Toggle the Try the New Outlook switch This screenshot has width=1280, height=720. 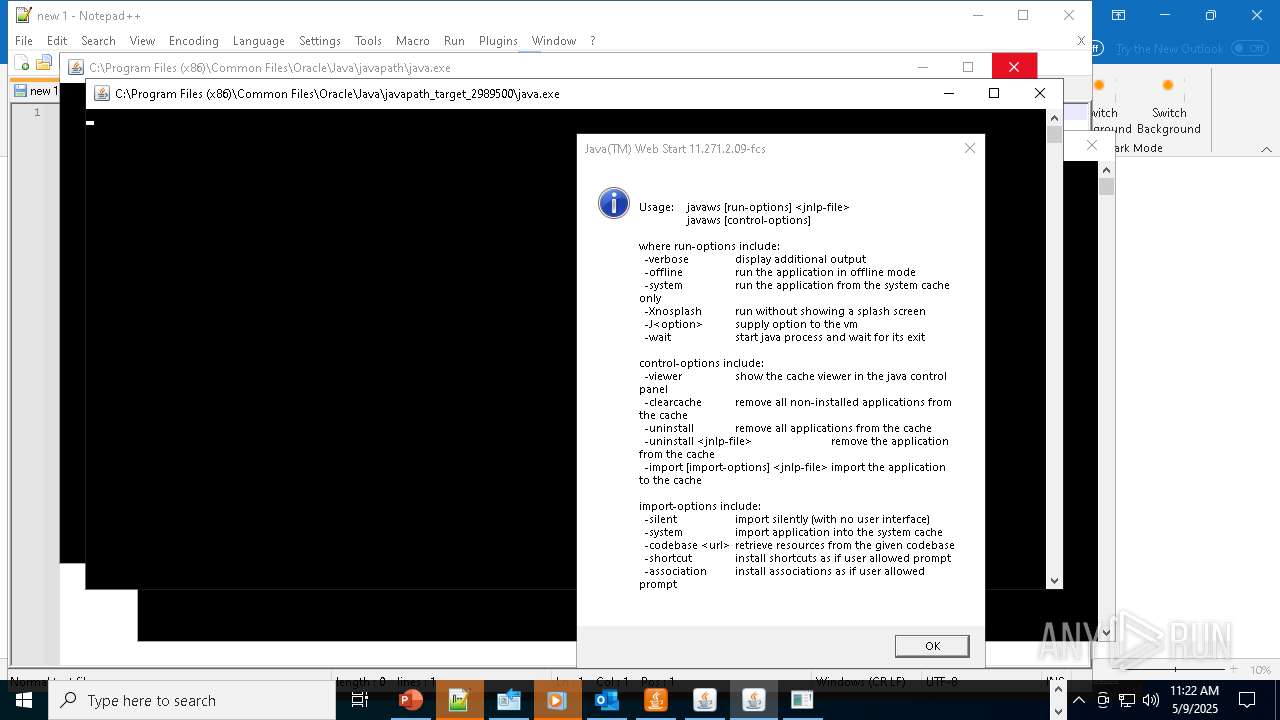(x=1249, y=48)
